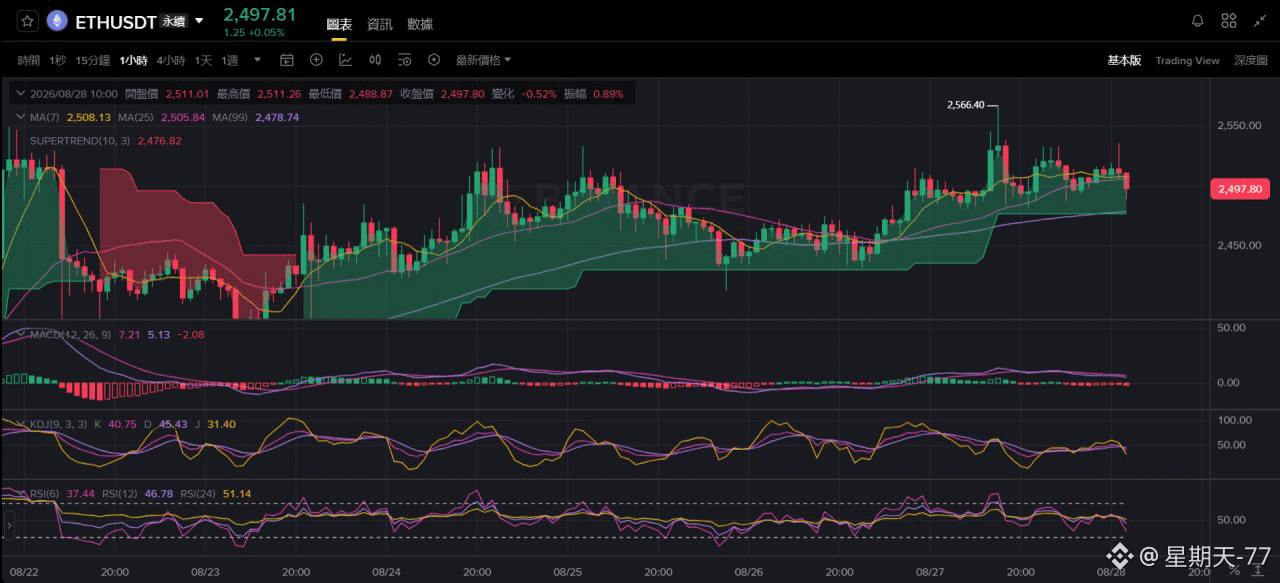
Task: Switch to the 數據 tab
Action: click(x=419, y=23)
